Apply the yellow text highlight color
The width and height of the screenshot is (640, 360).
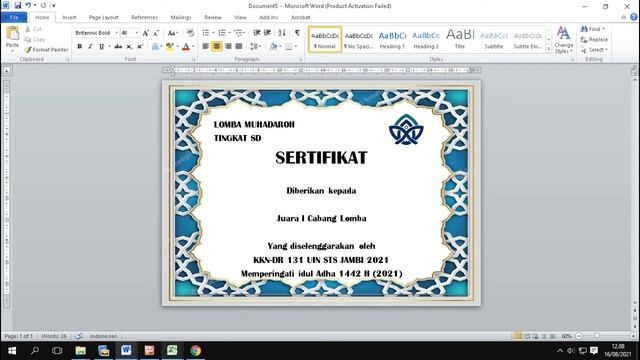(x=170, y=47)
